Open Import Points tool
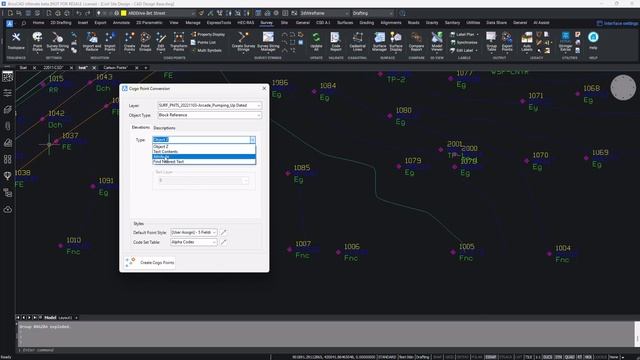Screen dimensions: 640x360 [x=110, y=42]
